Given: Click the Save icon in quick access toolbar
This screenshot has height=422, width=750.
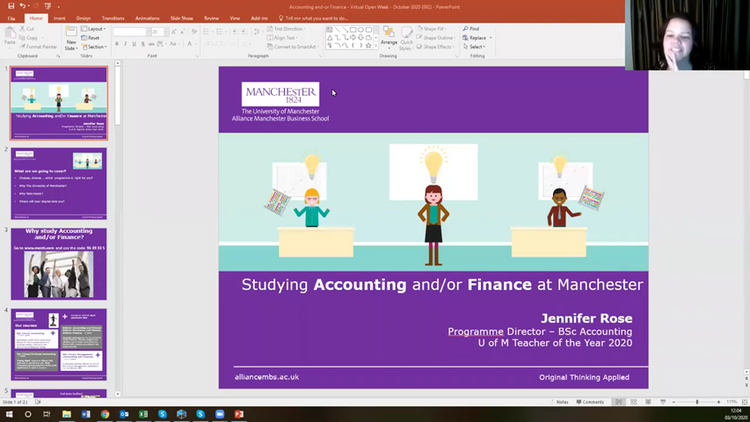Looking at the screenshot, I should (x=10, y=6).
